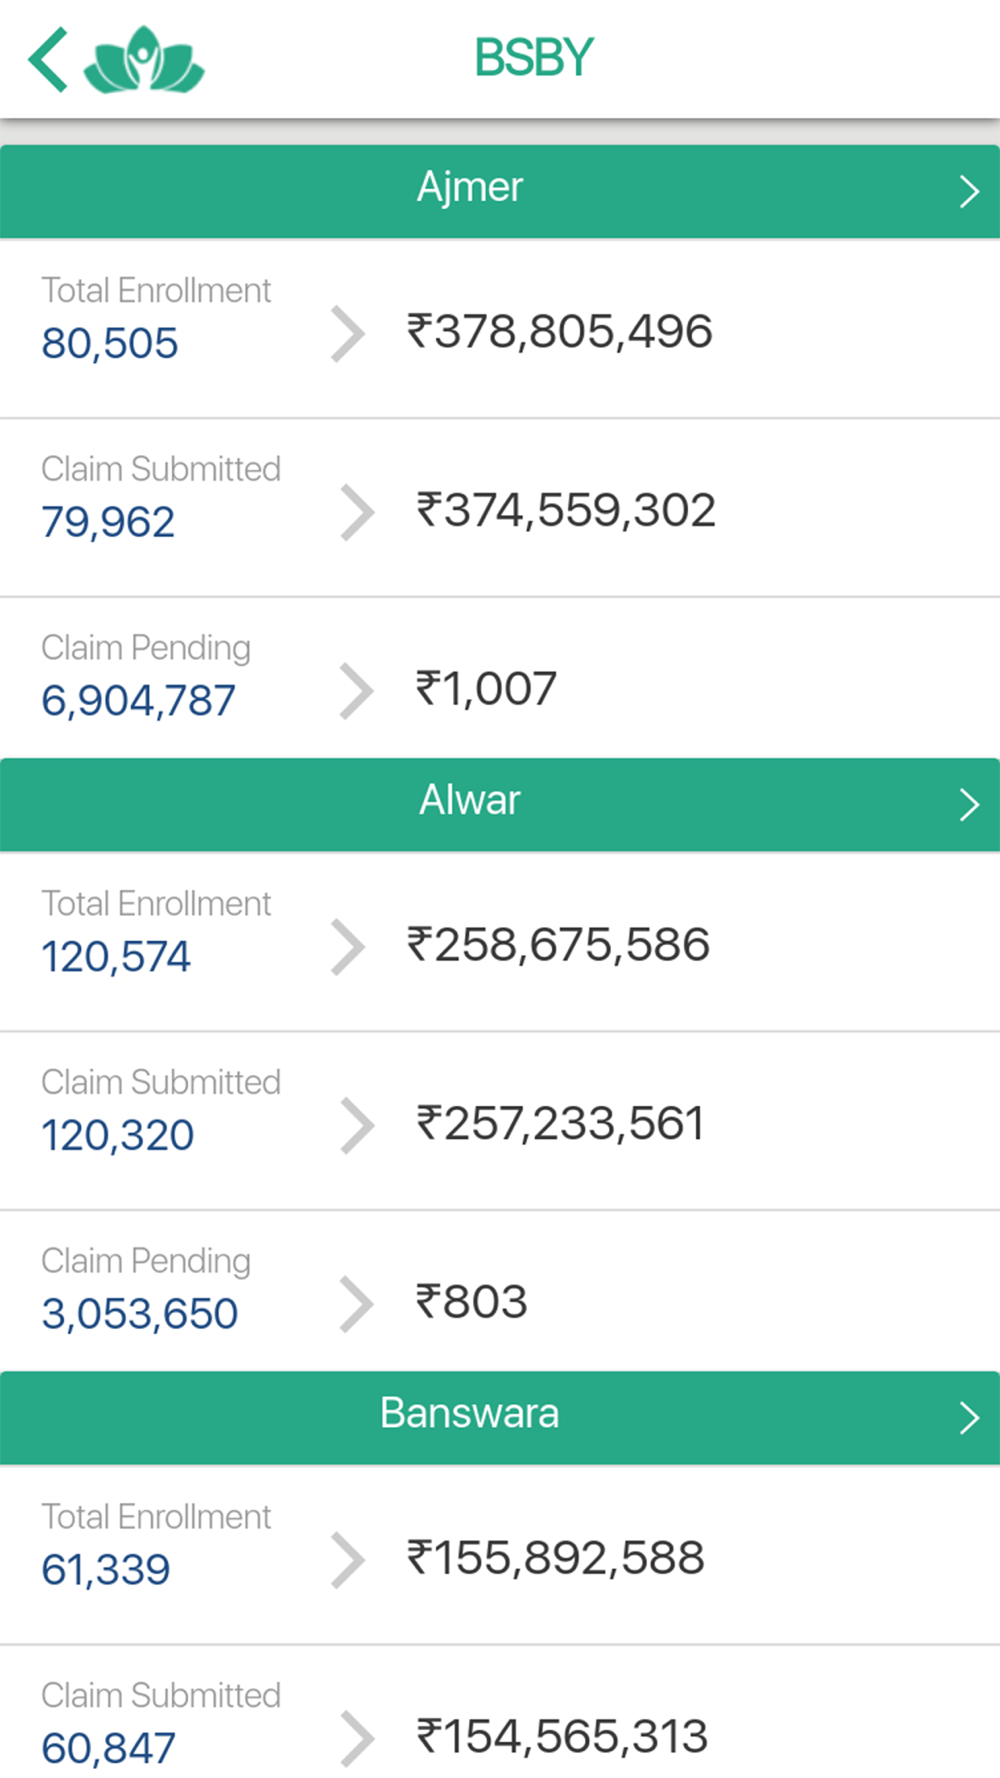Tap the arrow beside Alwar Claim Submitted

pyautogui.click(x=356, y=1125)
